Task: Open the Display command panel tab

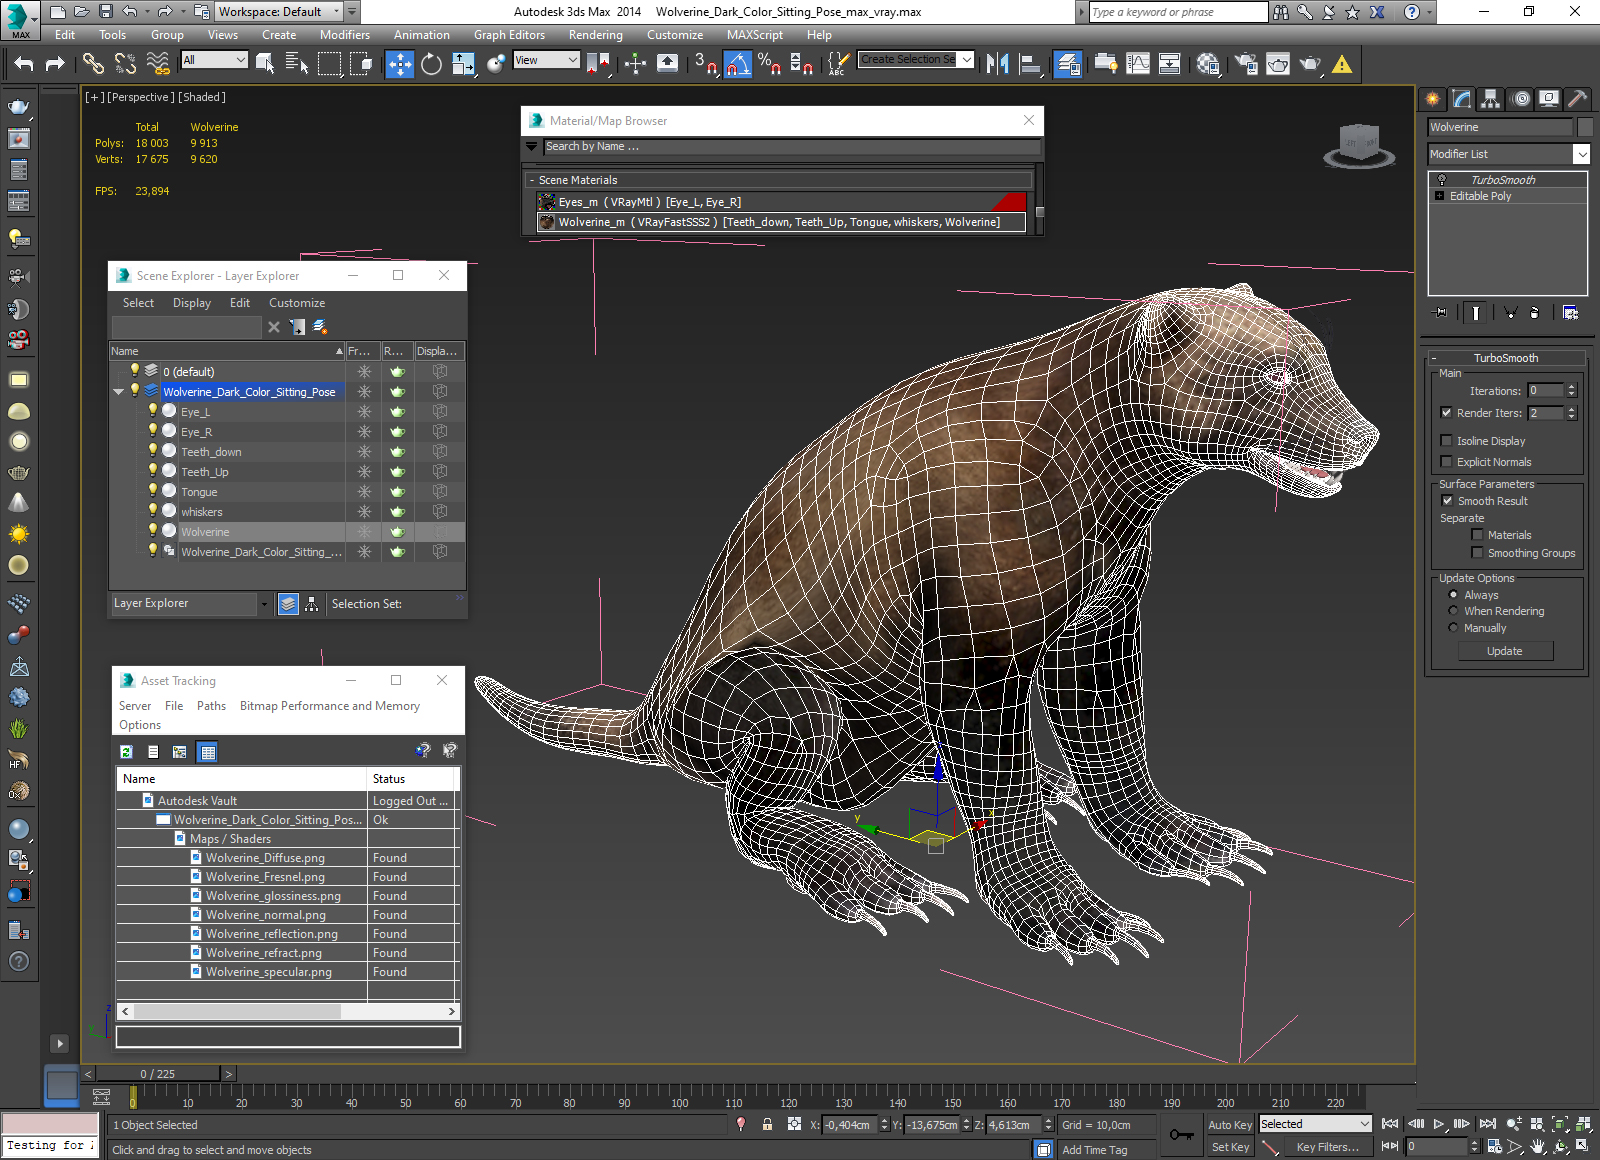Action: click(1549, 98)
